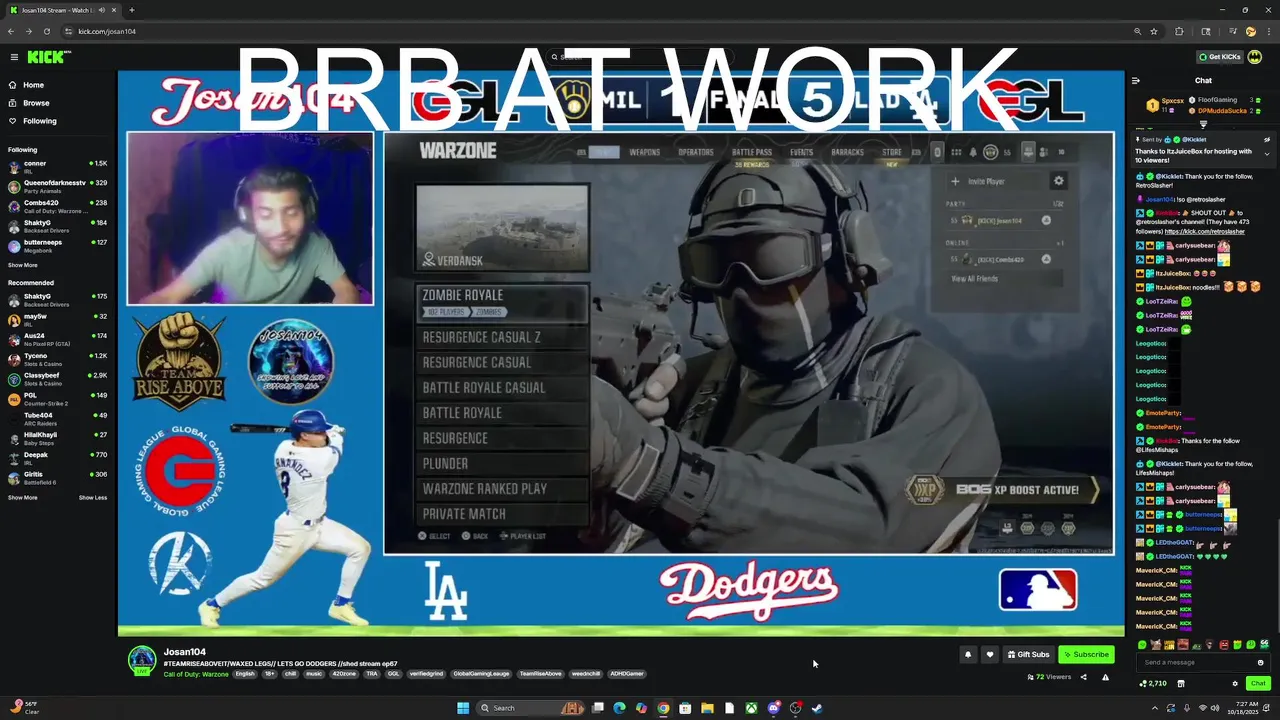Select the English tag
This screenshot has height=720, width=1280.
[x=245, y=674]
